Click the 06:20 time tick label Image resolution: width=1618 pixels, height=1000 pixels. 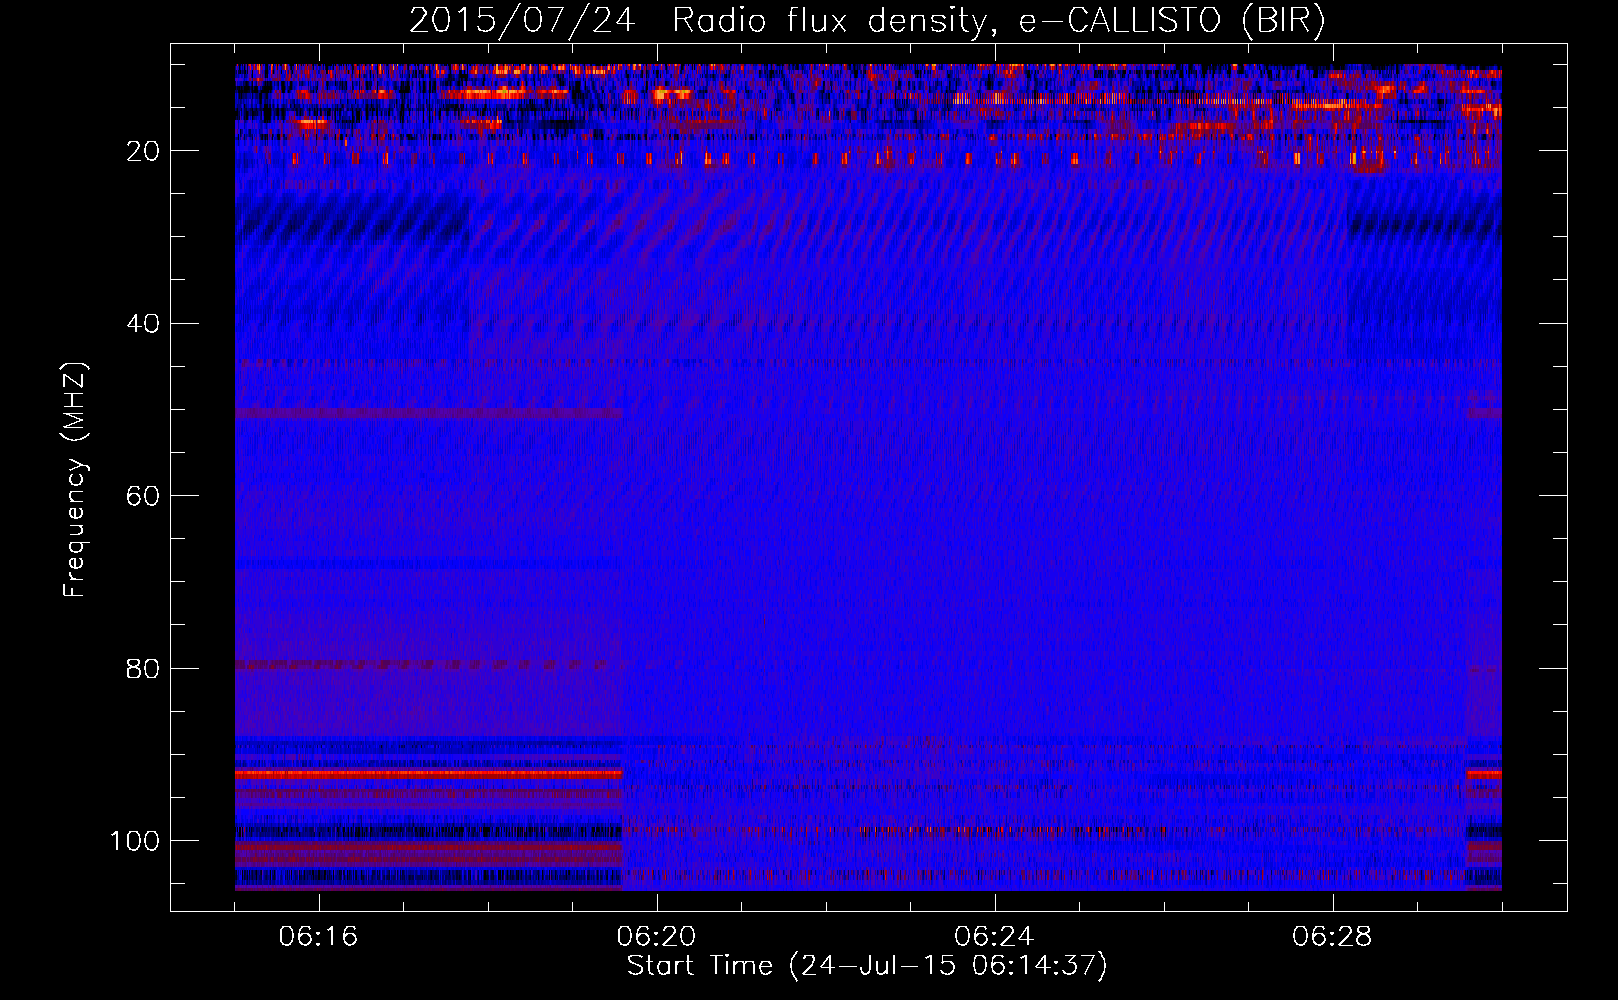(x=656, y=937)
